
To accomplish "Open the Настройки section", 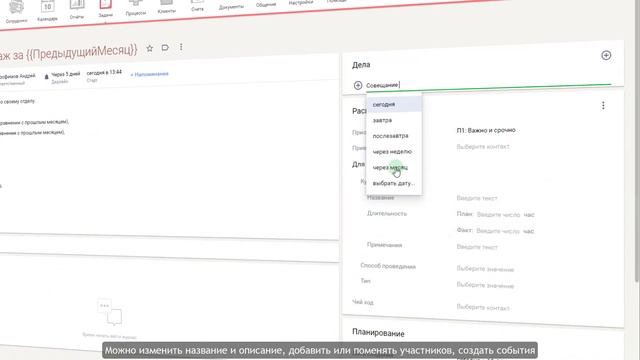I will [x=301, y=3].
